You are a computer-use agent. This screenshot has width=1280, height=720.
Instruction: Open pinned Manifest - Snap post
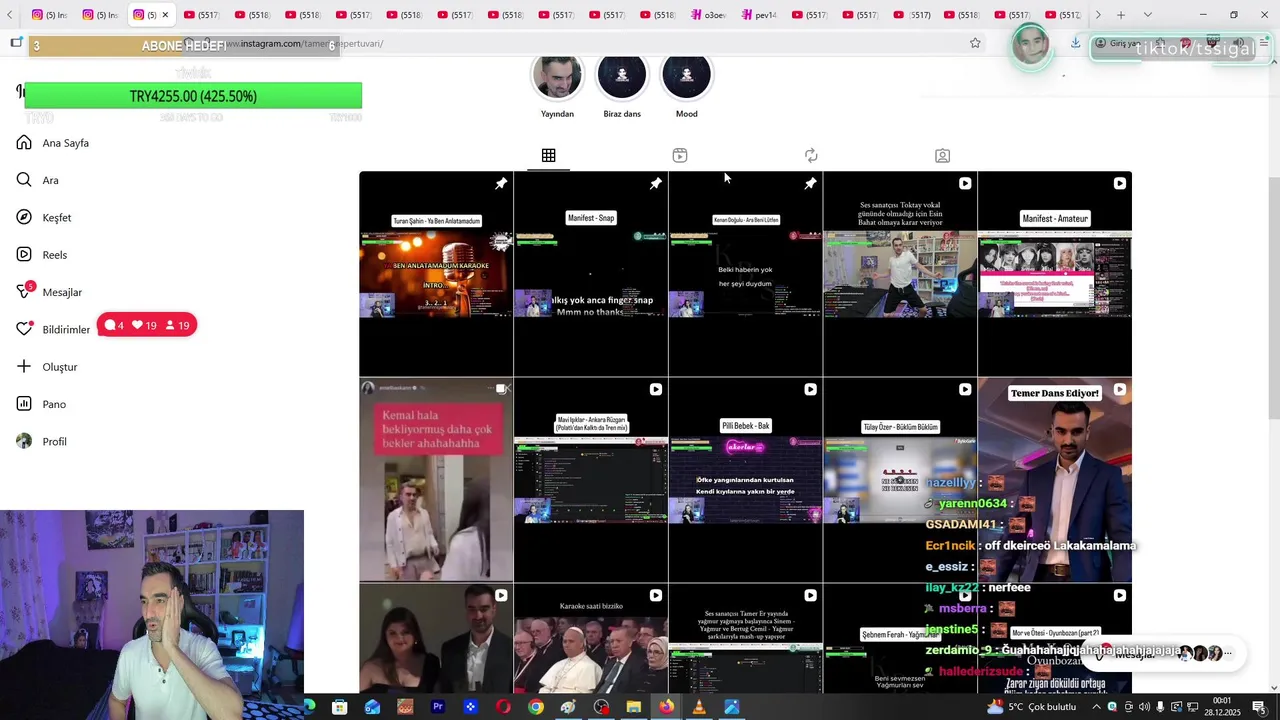coord(591,274)
